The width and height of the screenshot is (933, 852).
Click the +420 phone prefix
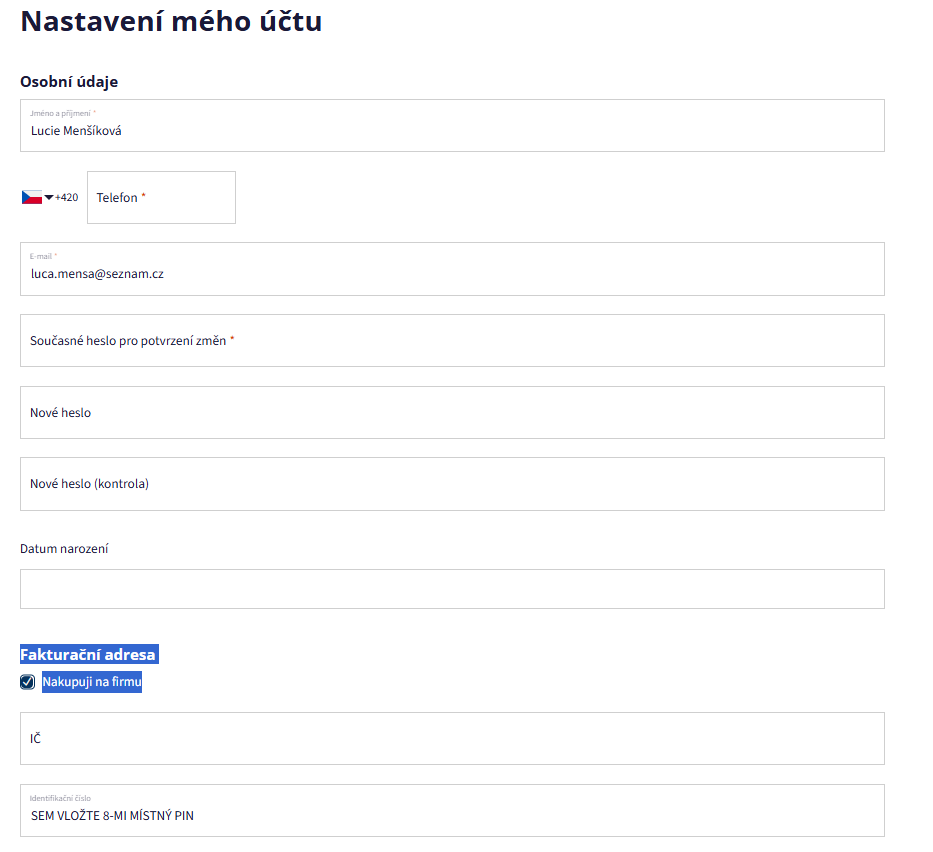pyautogui.click(x=67, y=198)
